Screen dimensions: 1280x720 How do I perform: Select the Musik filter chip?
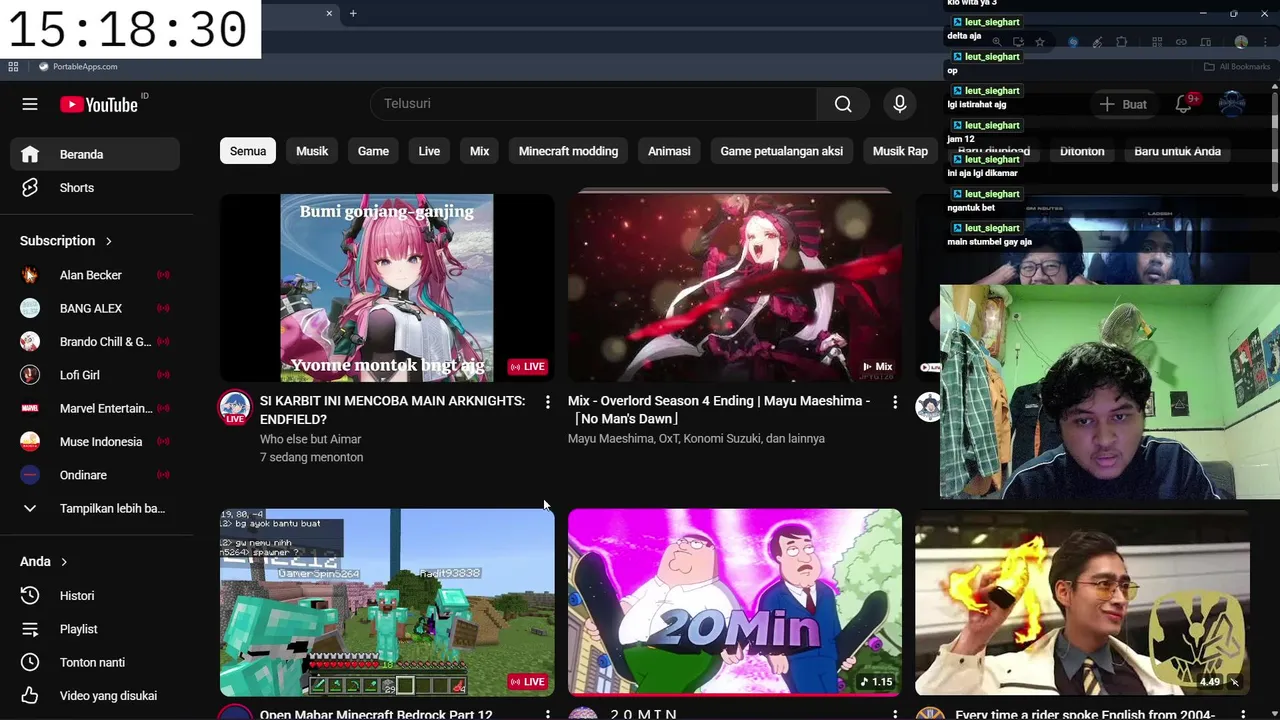coord(312,151)
